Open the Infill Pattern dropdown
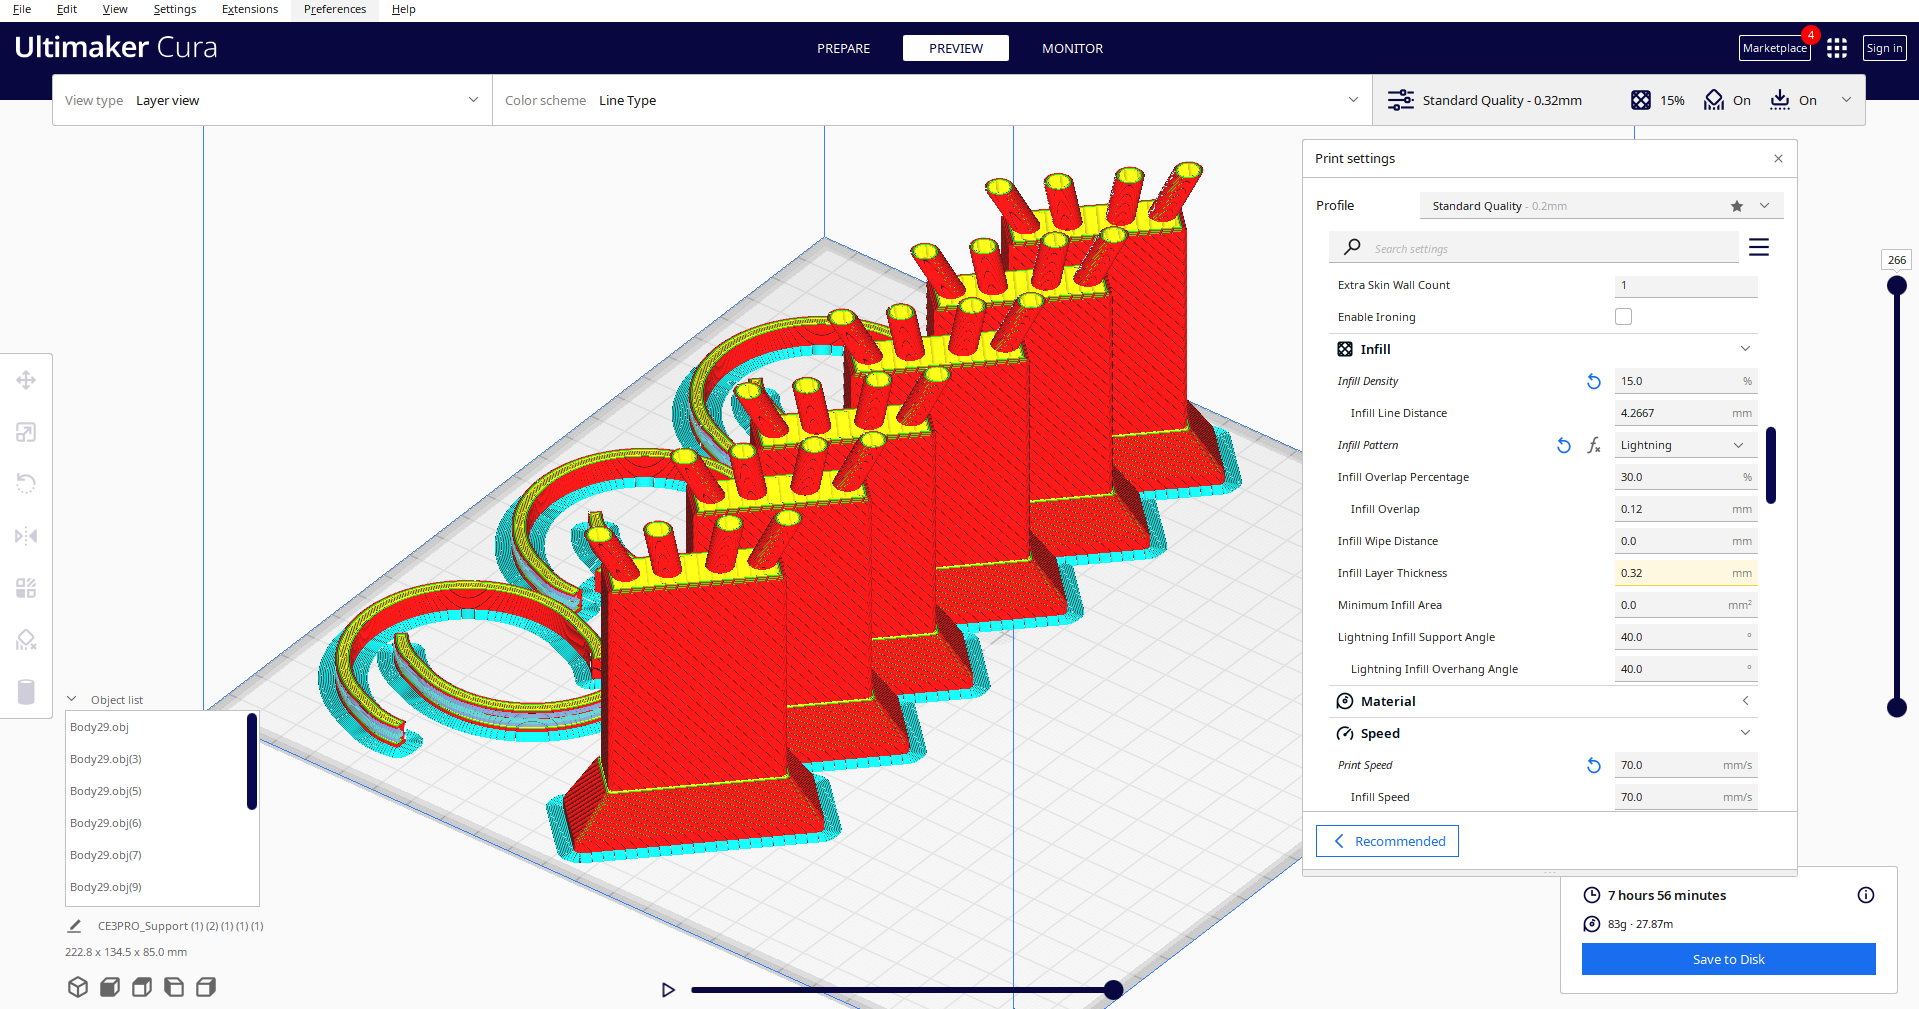The width and height of the screenshot is (1919, 1009). 1685,445
